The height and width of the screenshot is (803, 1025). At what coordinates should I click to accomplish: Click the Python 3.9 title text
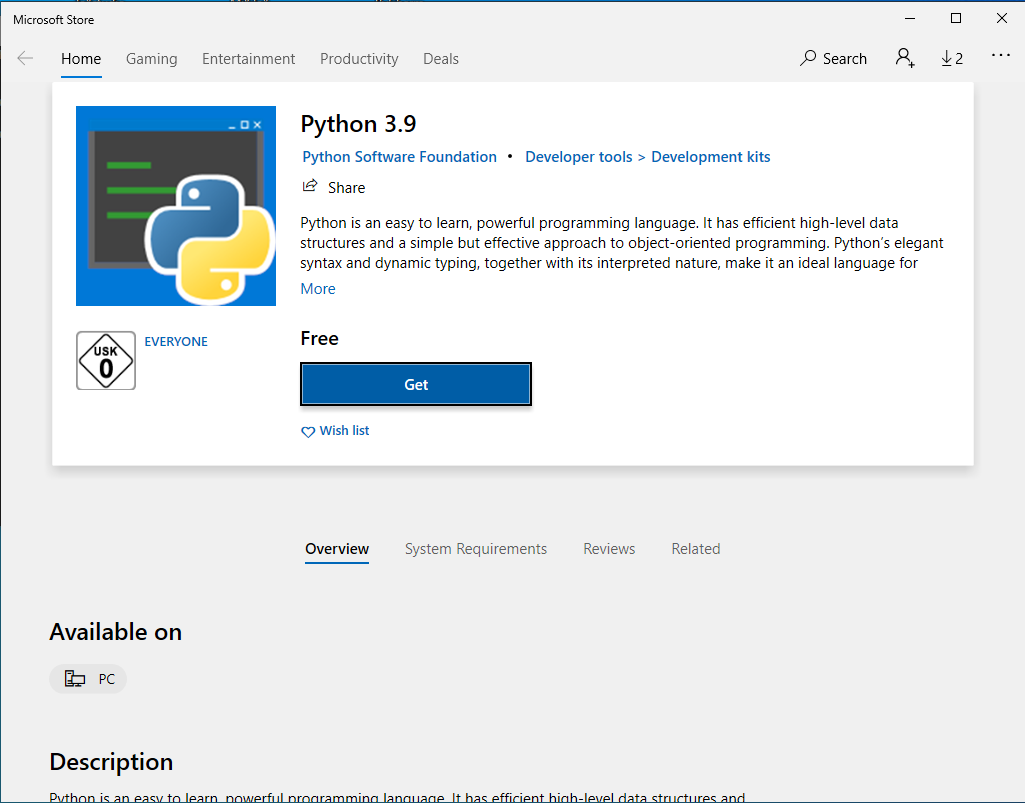click(358, 124)
